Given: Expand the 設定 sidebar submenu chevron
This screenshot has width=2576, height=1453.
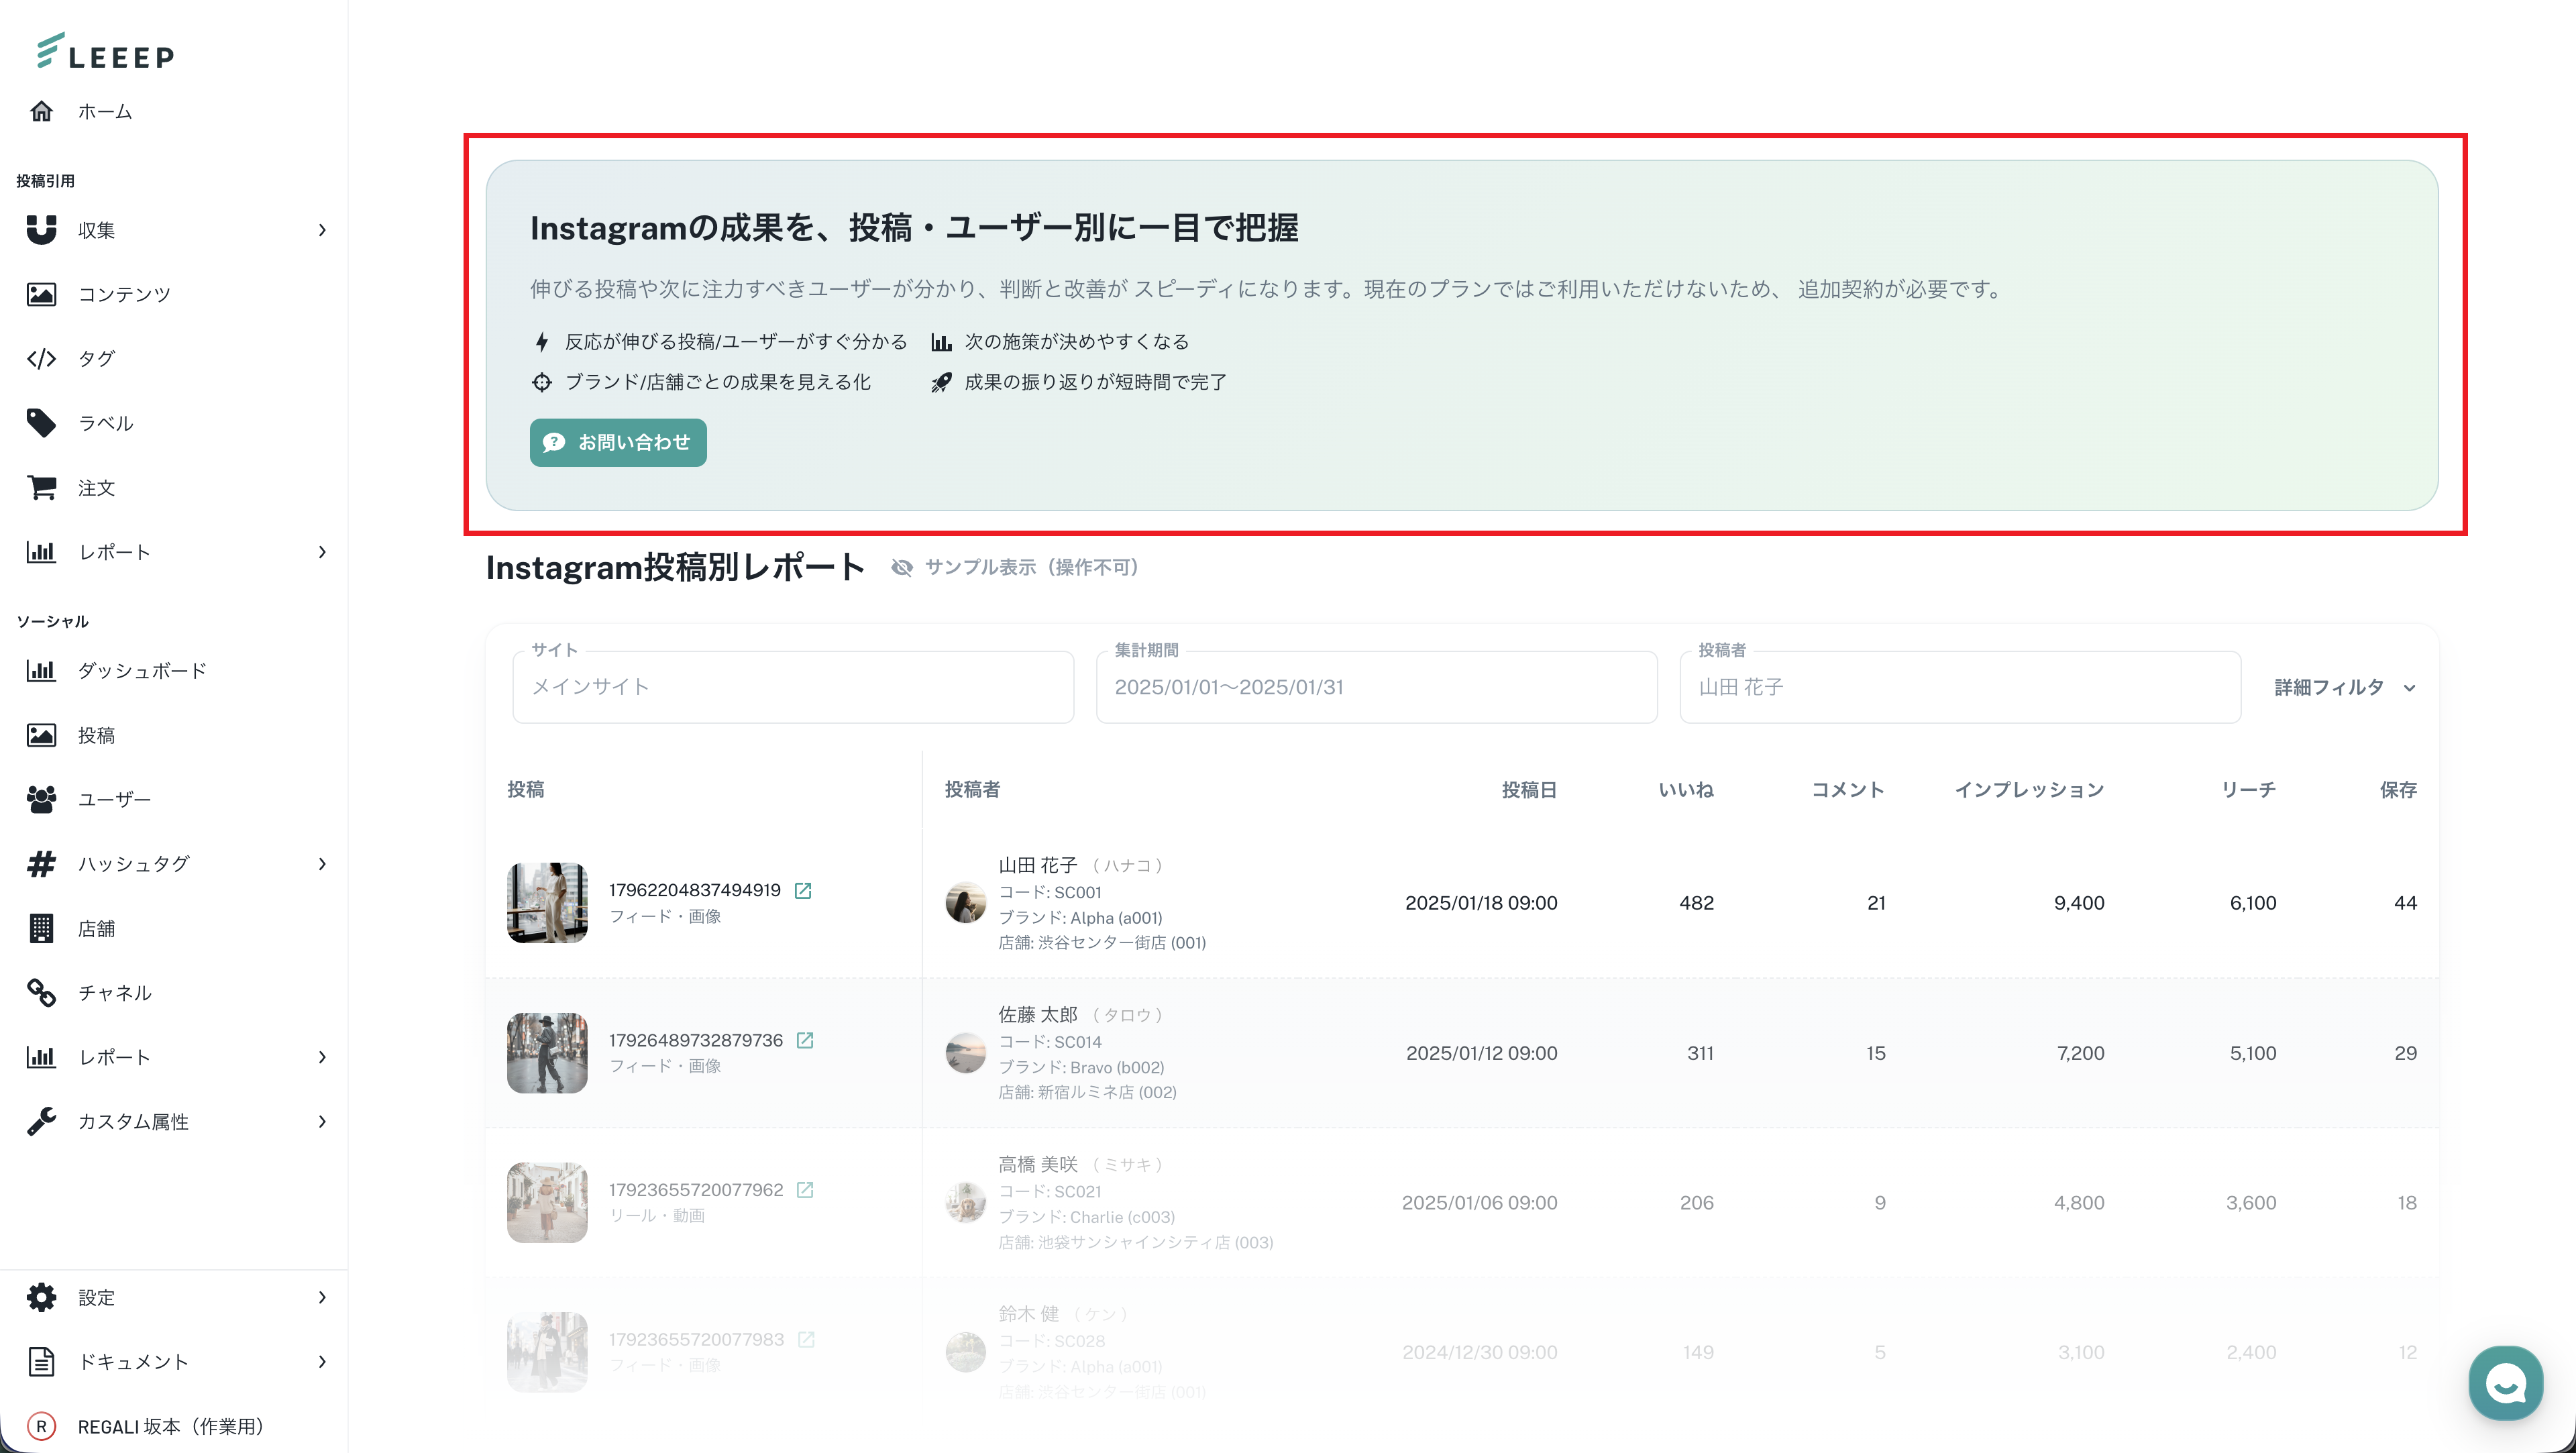Looking at the screenshot, I should 322,1298.
